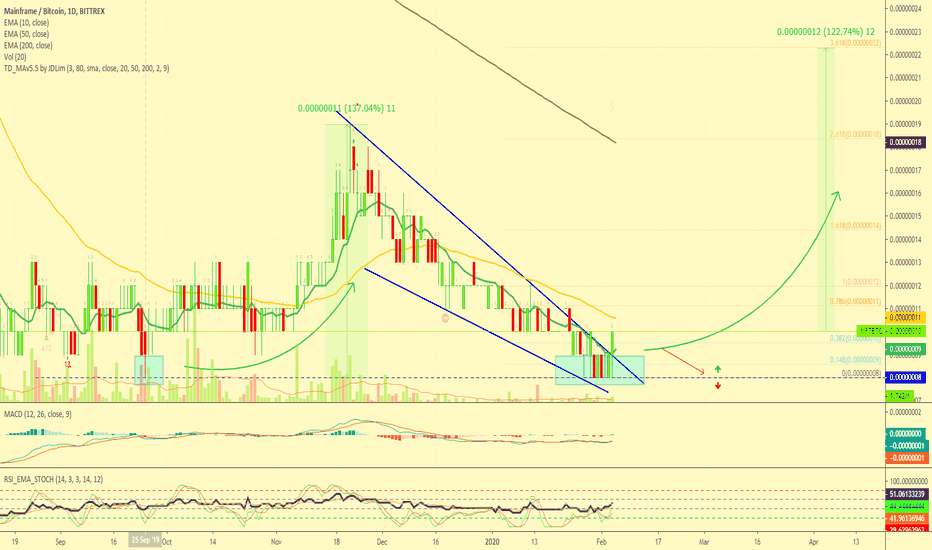
Task: Click the yellow 0.00000011 EMA price tag
Action: tap(905, 318)
